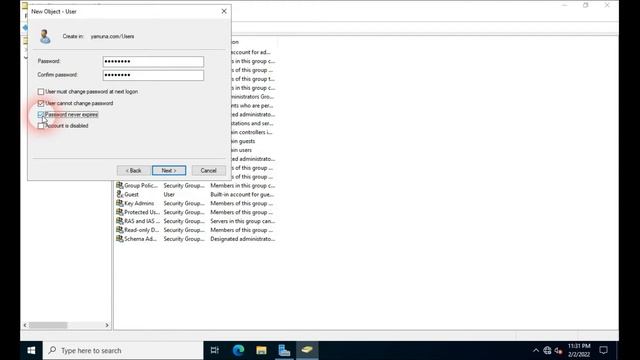The width and height of the screenshot is (640, 360).
Task: Select the RAS and IAS group icon
Action: coord(120,221)
